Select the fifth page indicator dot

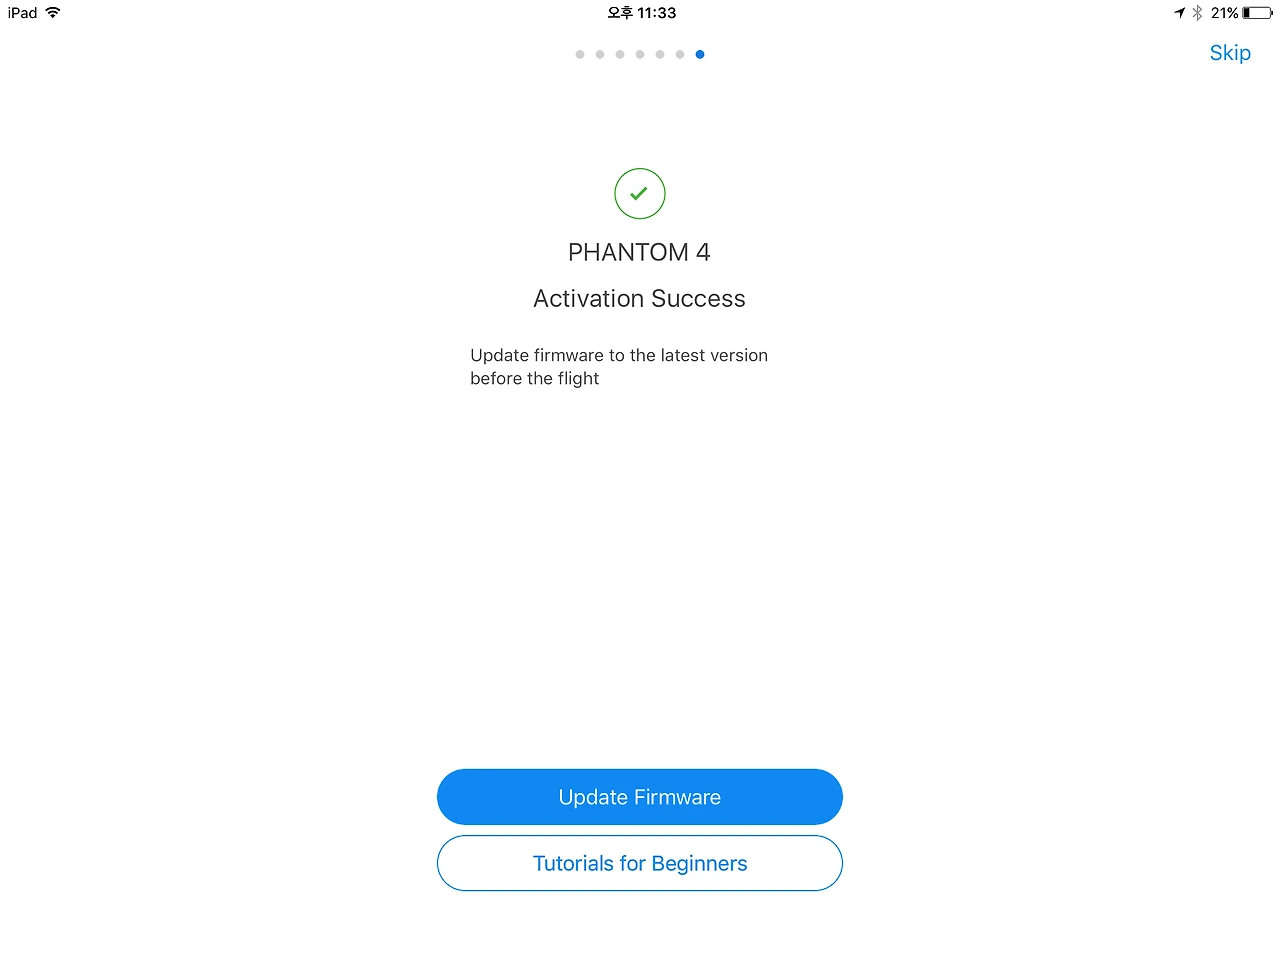660,55
